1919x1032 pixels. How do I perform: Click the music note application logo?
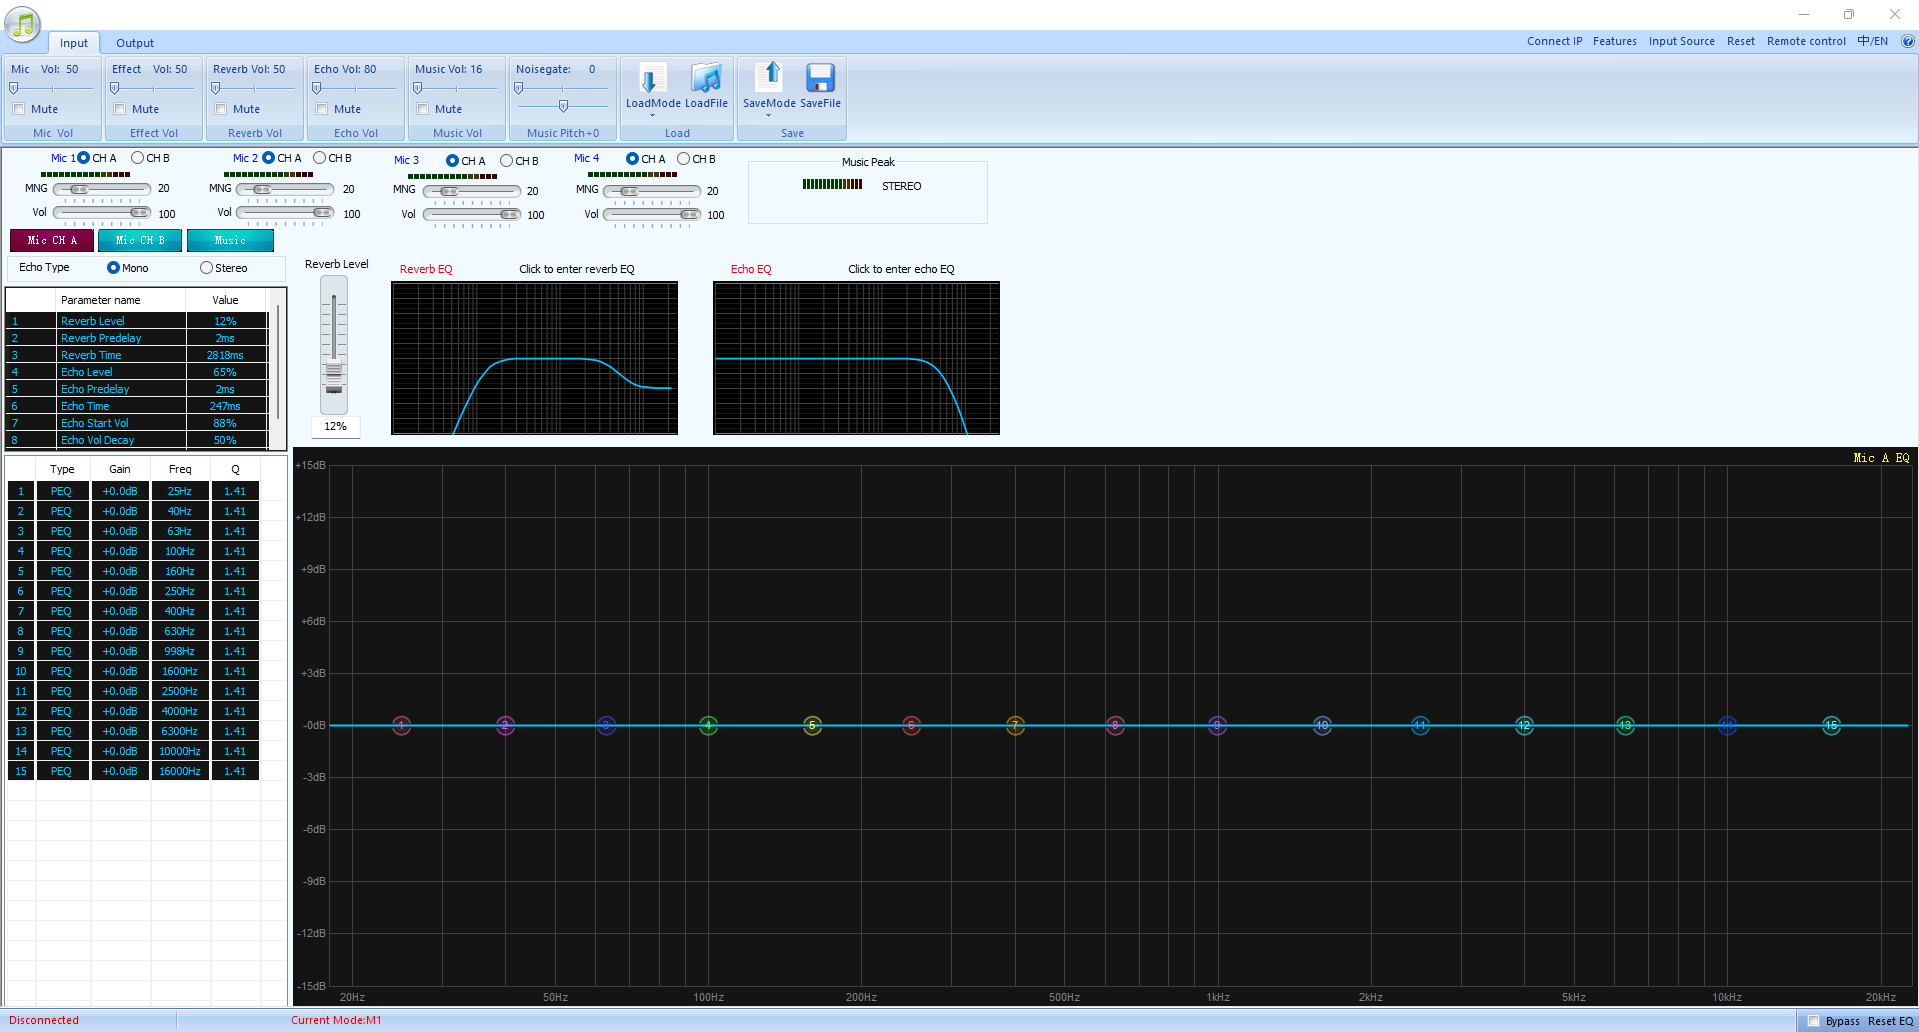[22, 24]
